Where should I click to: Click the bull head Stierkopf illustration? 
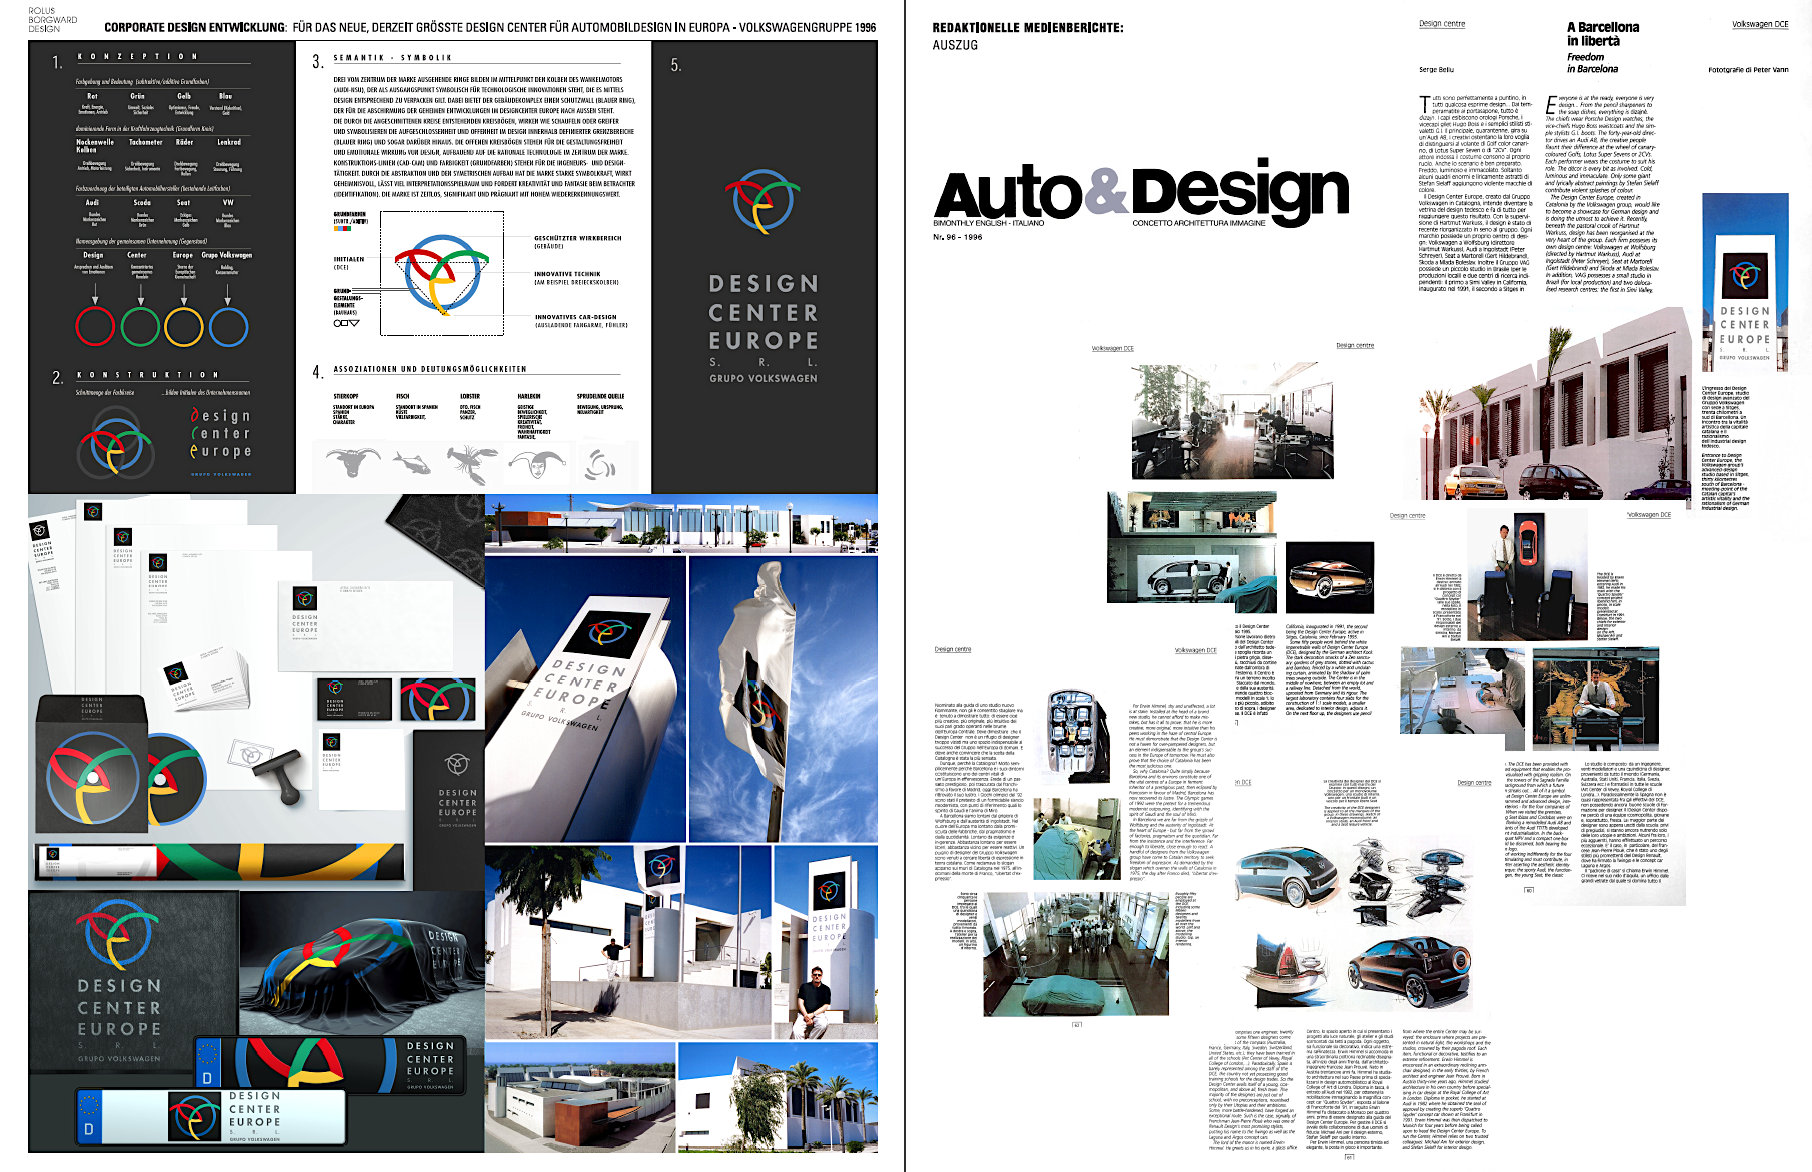(x=353, y=461)
